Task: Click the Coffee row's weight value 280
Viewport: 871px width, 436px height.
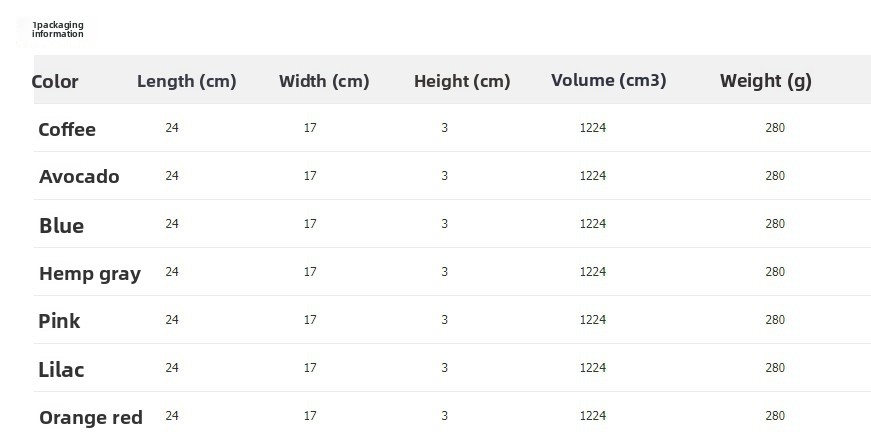Action: click(775, 128)
